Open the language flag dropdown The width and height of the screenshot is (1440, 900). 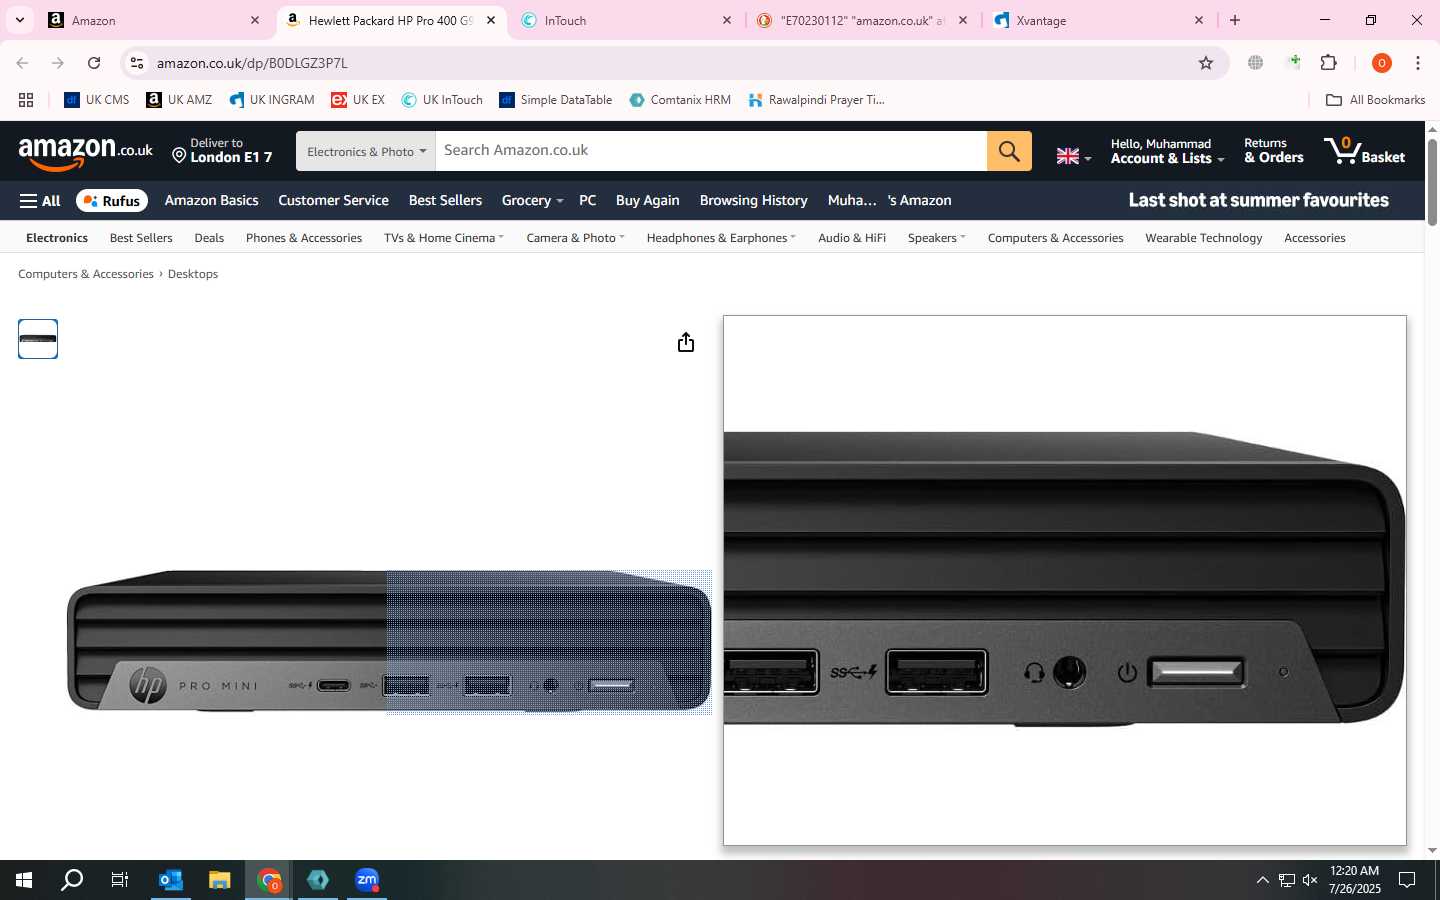point(1074,156)
